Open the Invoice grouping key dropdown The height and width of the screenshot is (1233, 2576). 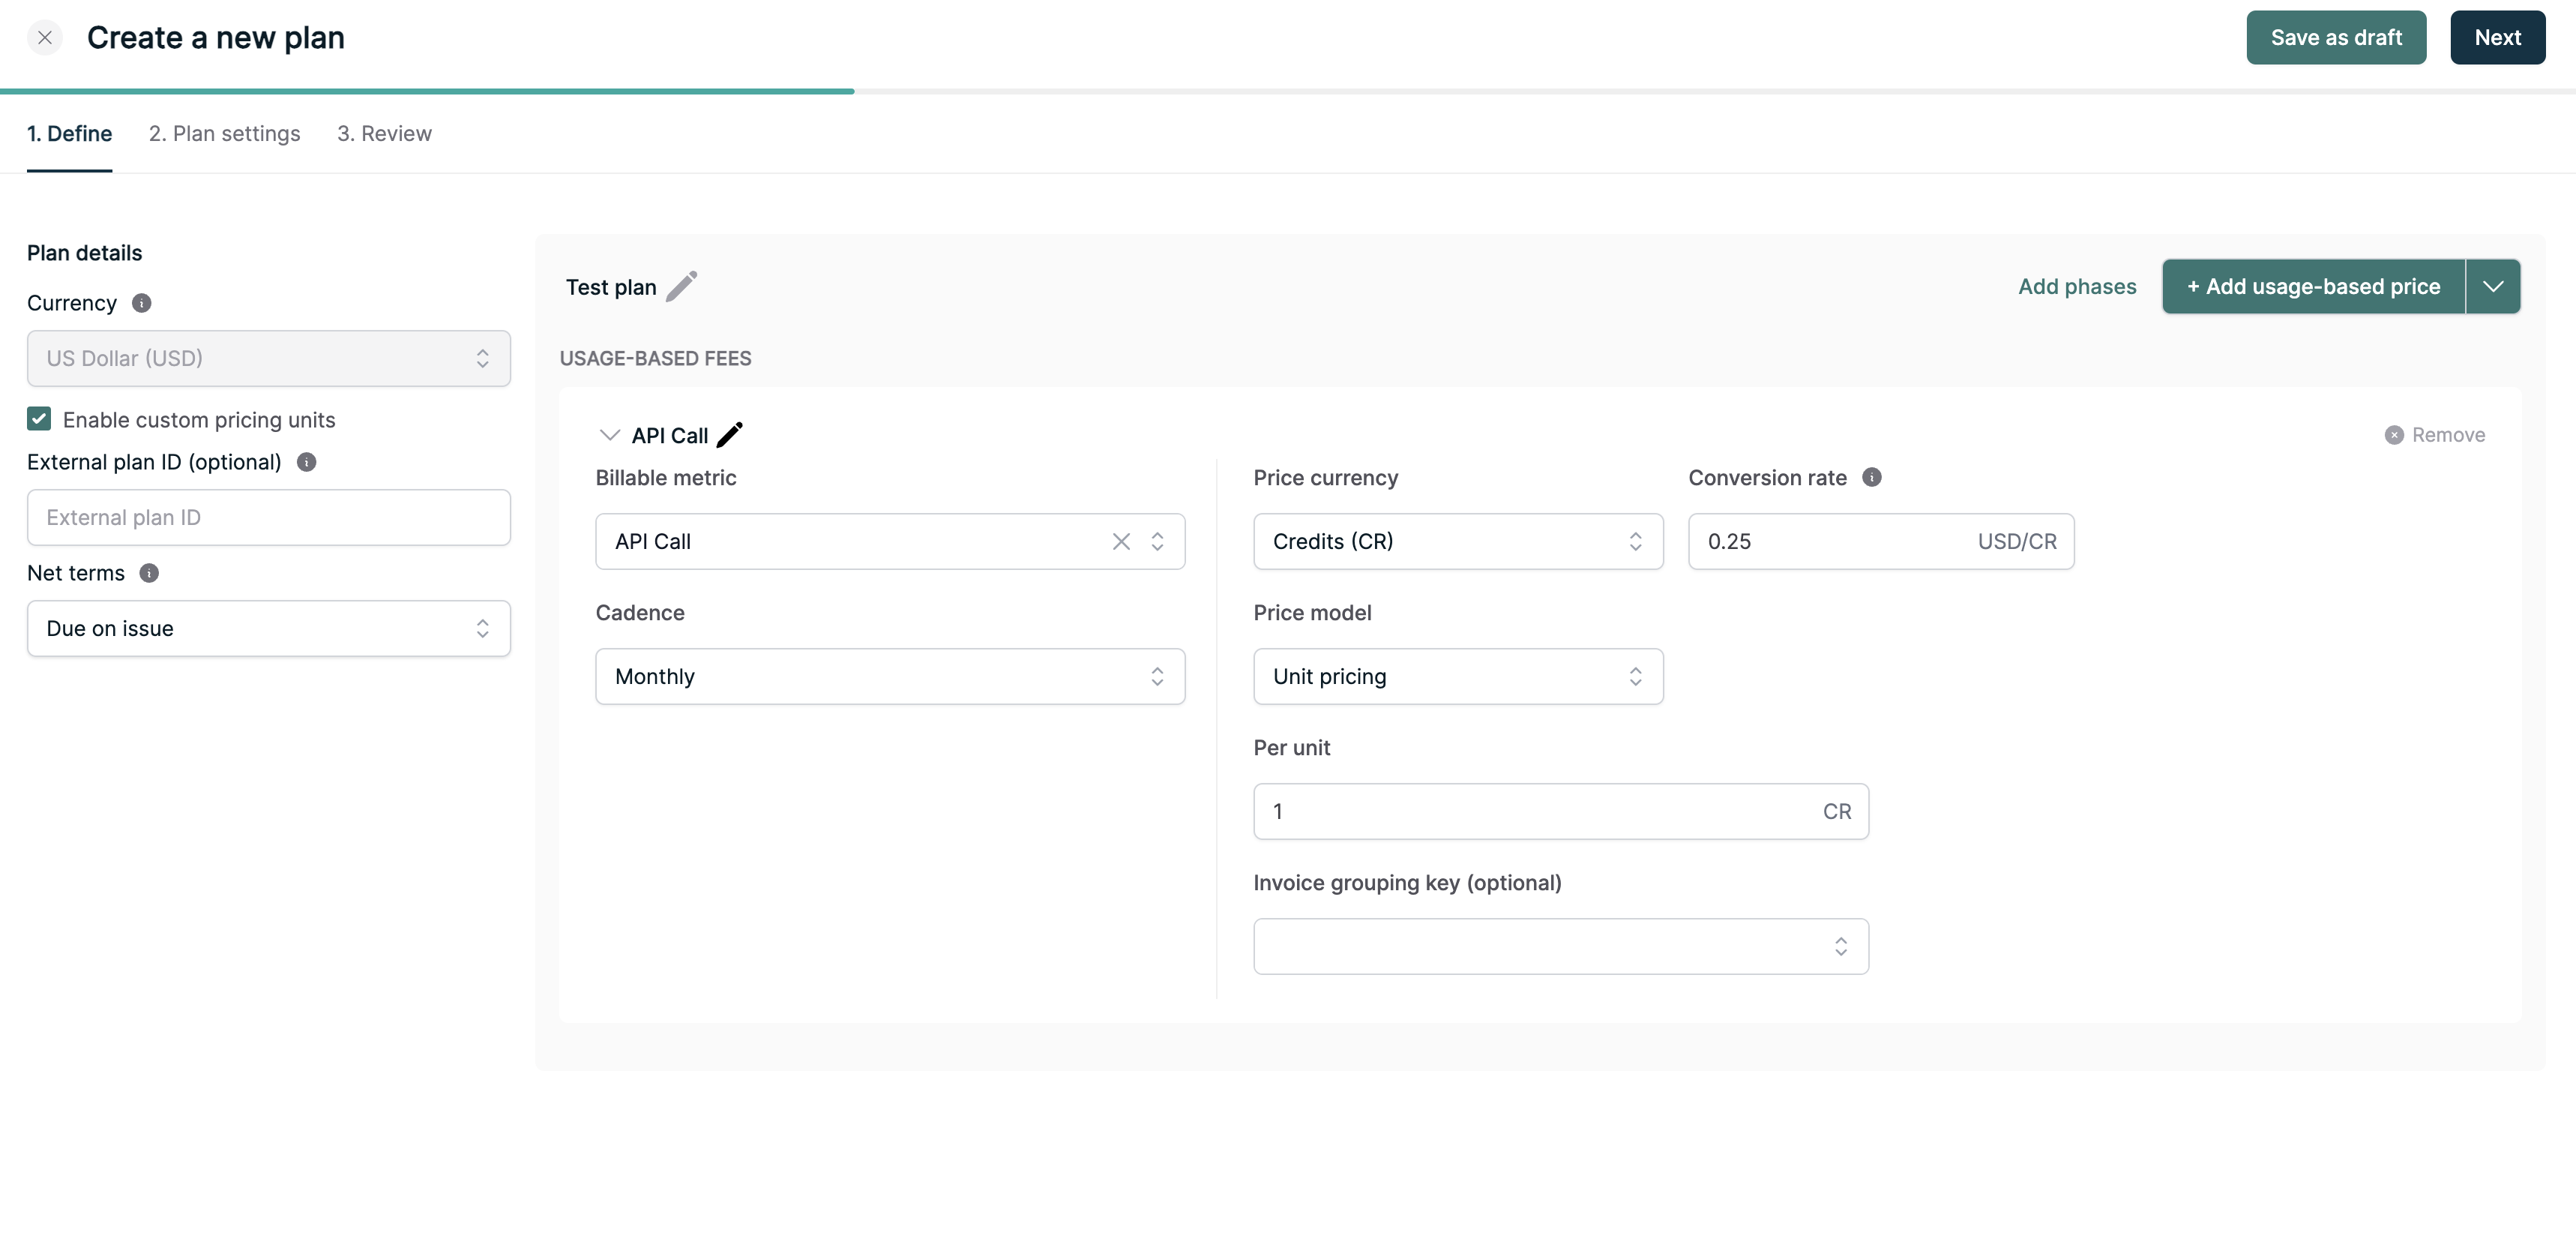(1560, 946)
